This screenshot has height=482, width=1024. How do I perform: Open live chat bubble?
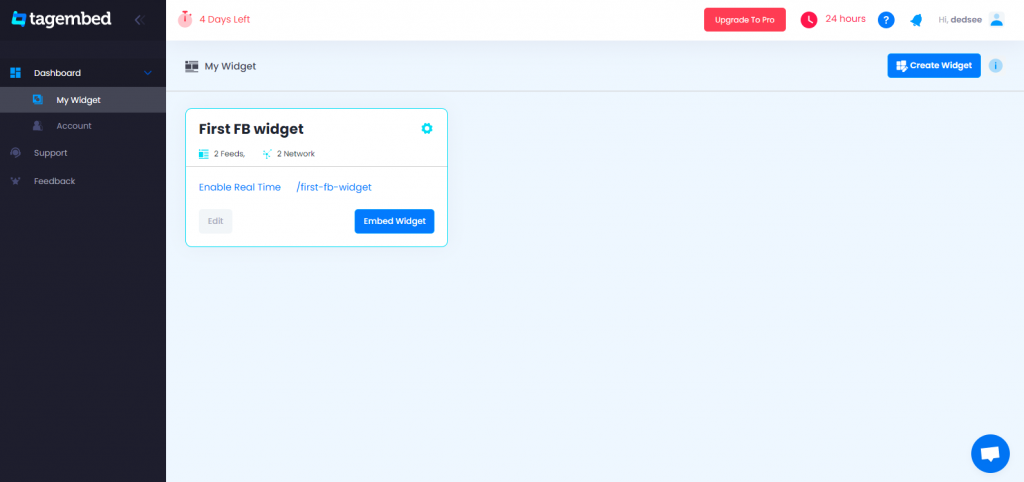coord(990,453)
